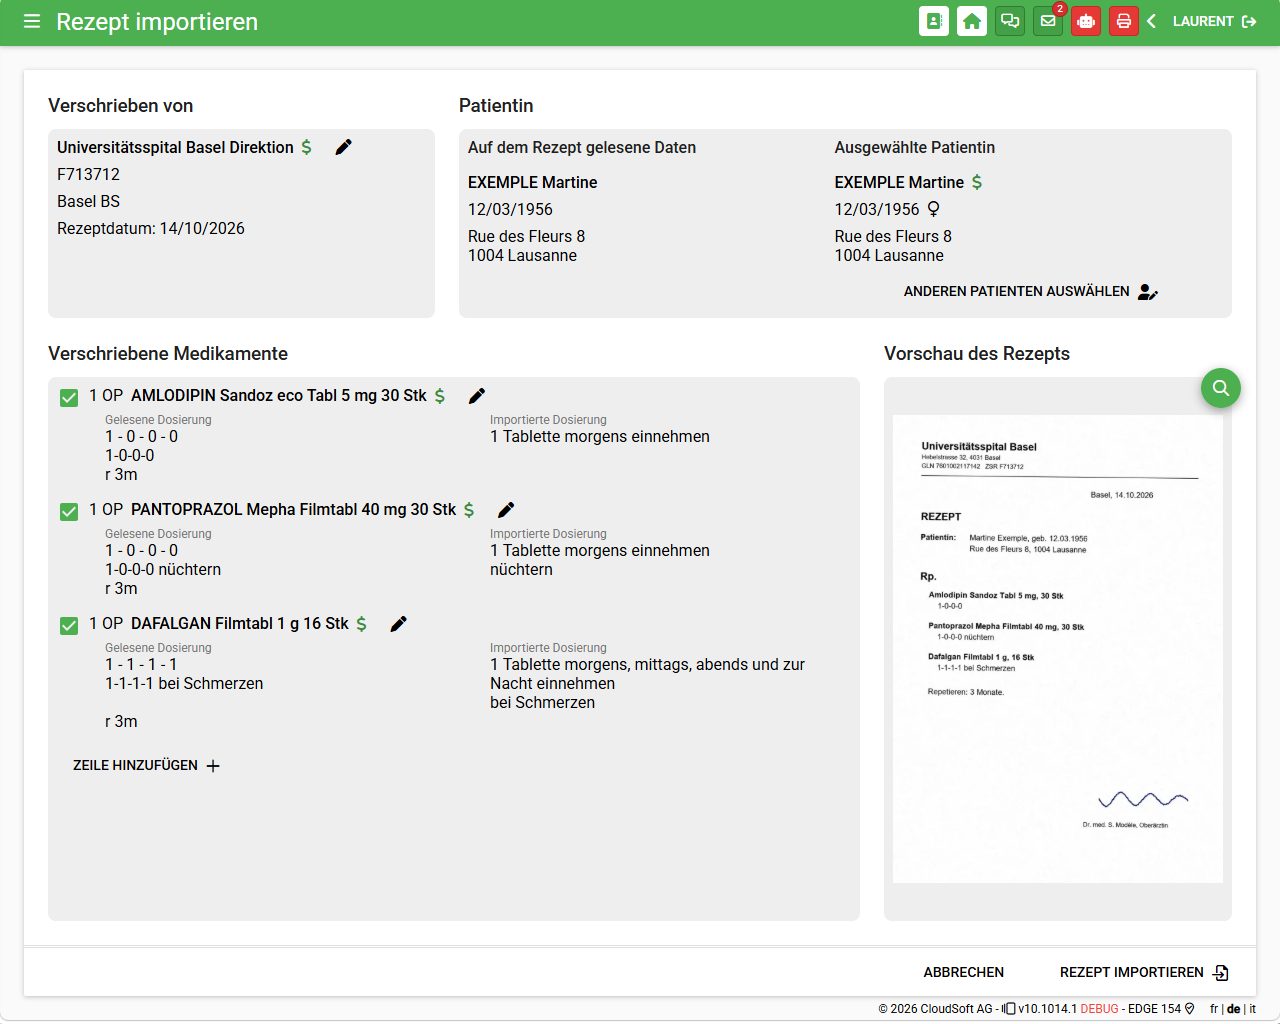Uncheck the AMLODIPIN Sandoz checkbox
This screenshot has height=1024, width=1280.
(x=69, y=398)
